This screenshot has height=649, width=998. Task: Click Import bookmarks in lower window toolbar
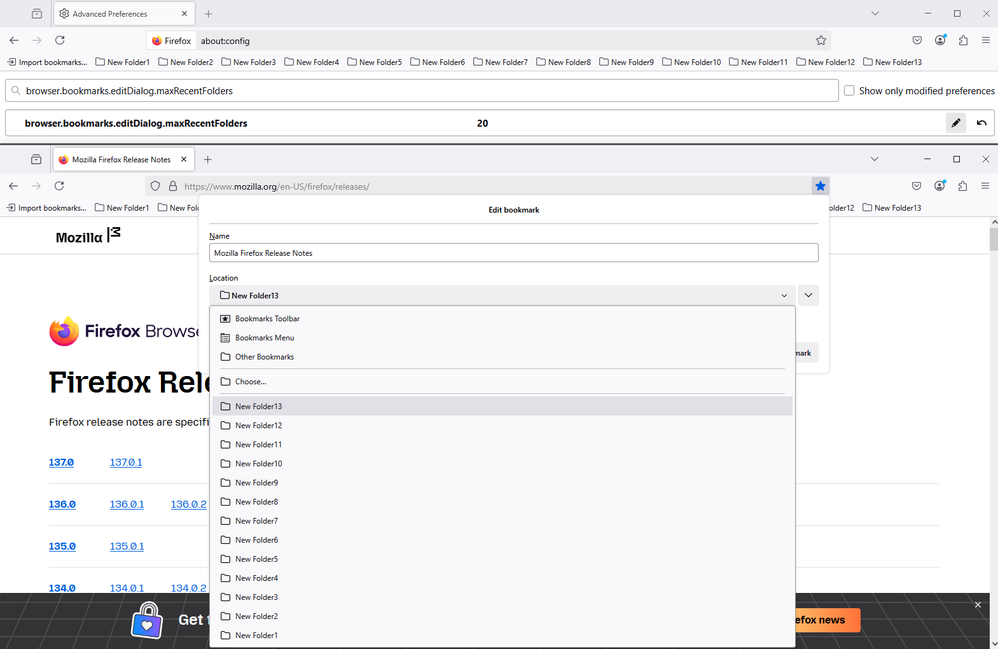point(46,208)
